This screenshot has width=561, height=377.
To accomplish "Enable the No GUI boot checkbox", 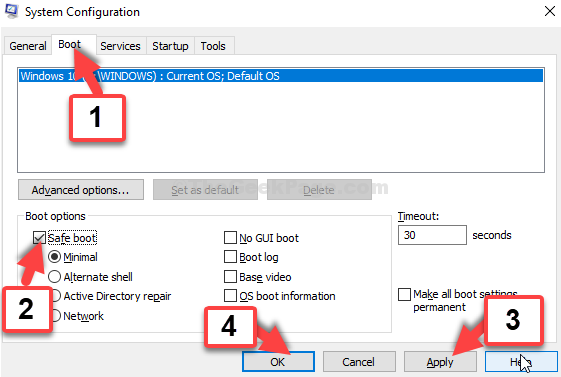I will pos(230,238).
